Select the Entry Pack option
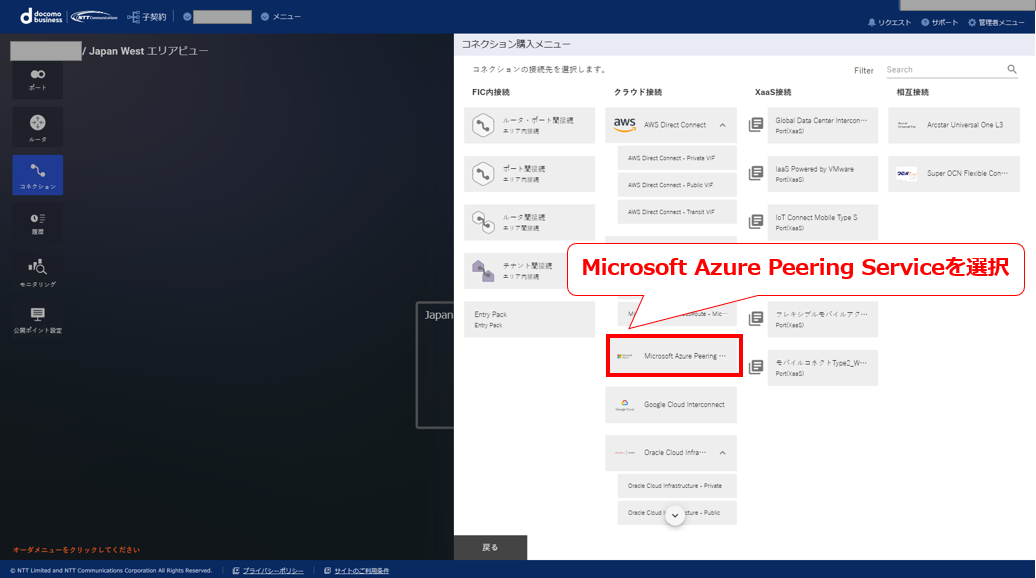 click(x=529, y=320)
